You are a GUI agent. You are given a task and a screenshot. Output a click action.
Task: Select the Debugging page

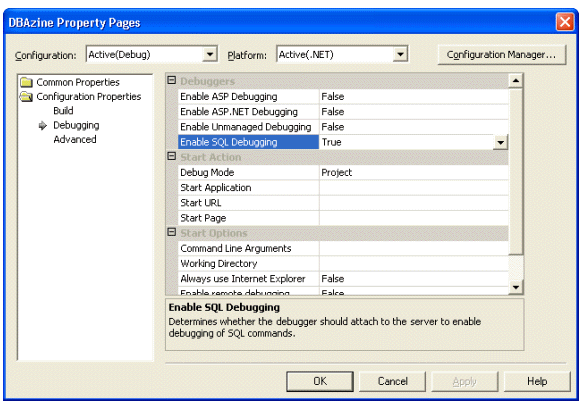tap(76, 126)
